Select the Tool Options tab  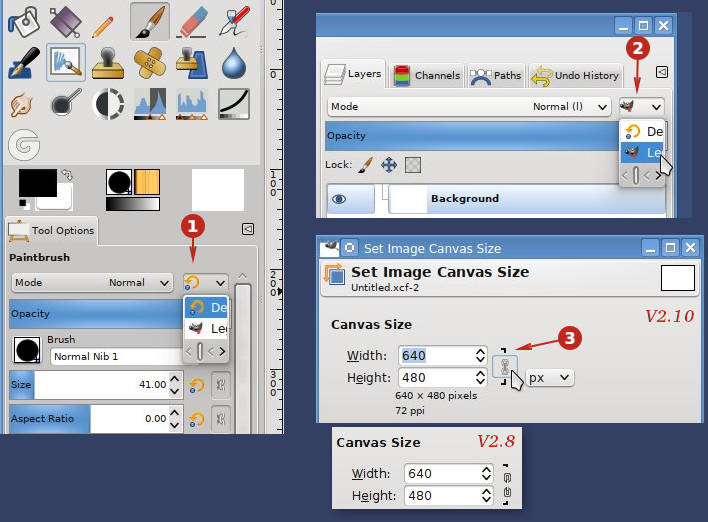tap(51, 231)
